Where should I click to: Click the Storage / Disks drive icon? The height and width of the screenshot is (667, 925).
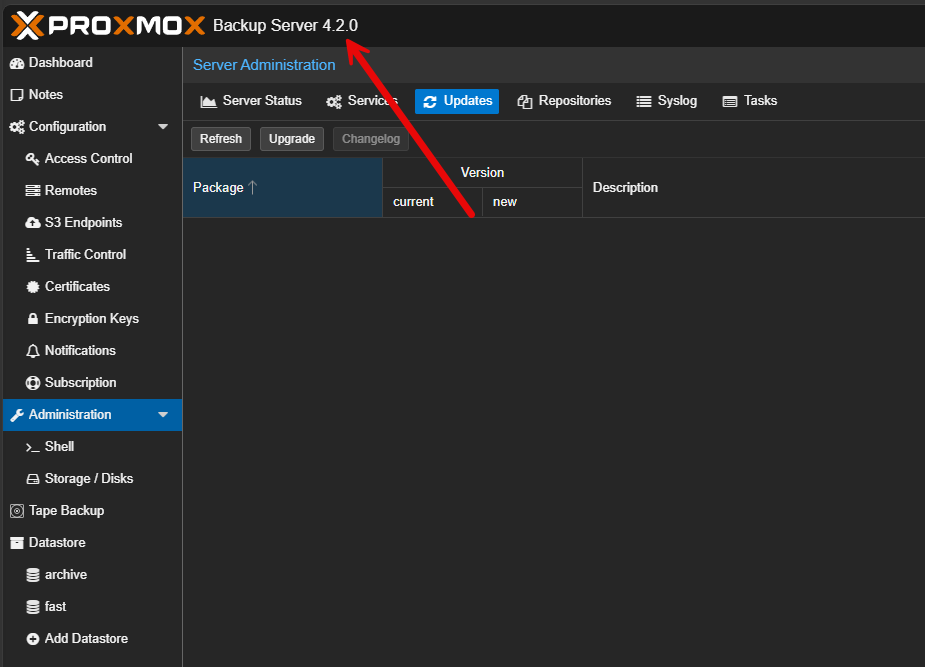coord(32,479)
